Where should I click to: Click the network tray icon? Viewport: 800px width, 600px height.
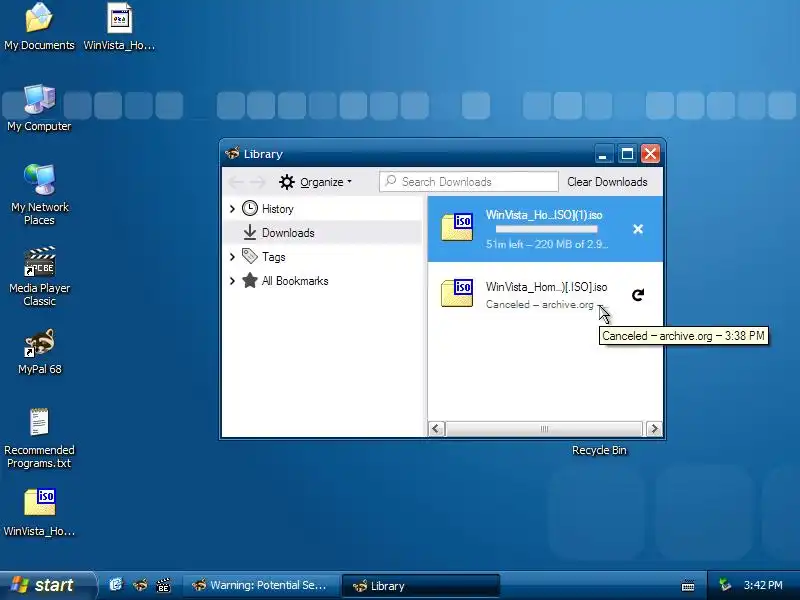point(726,585)
